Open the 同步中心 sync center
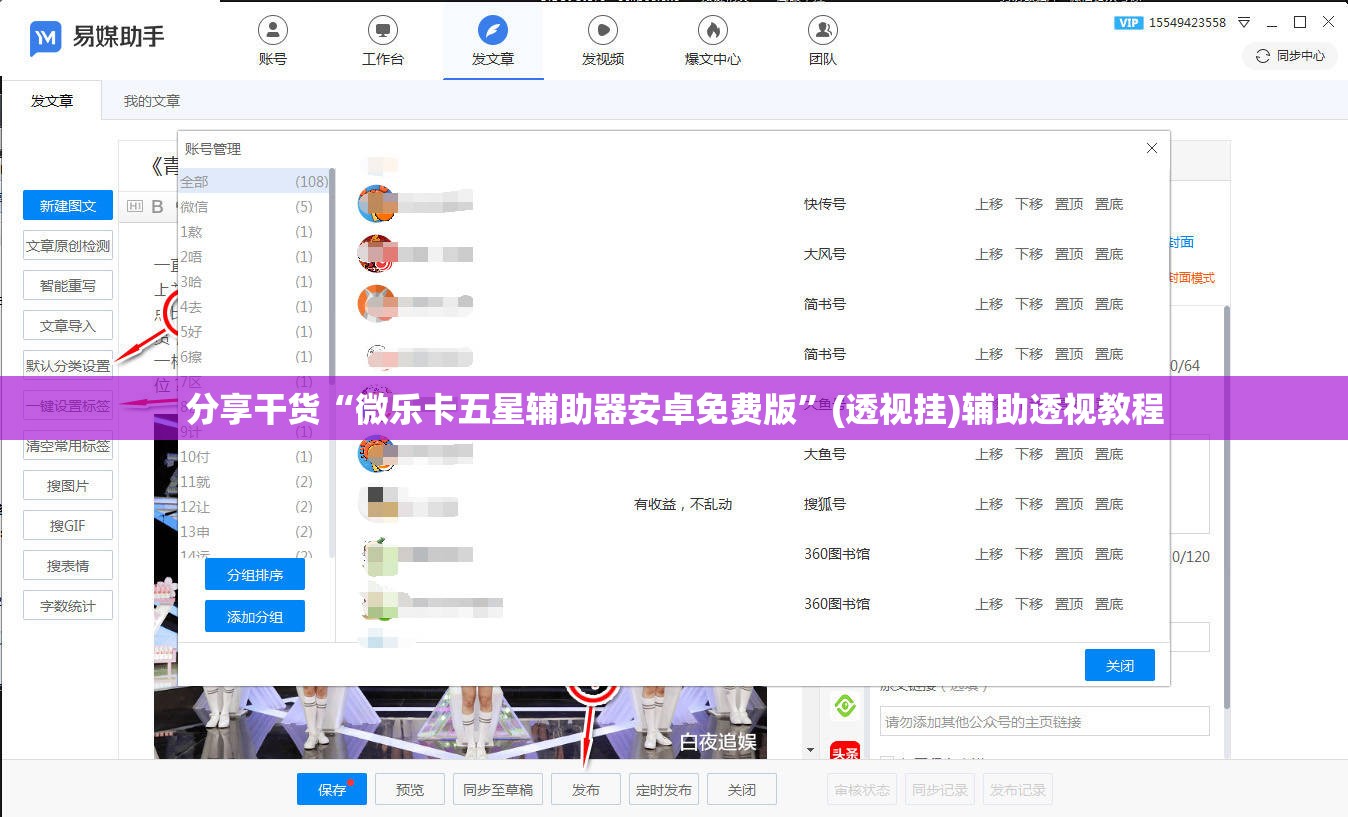The image size is (1348, 817). click(1290, 56)
